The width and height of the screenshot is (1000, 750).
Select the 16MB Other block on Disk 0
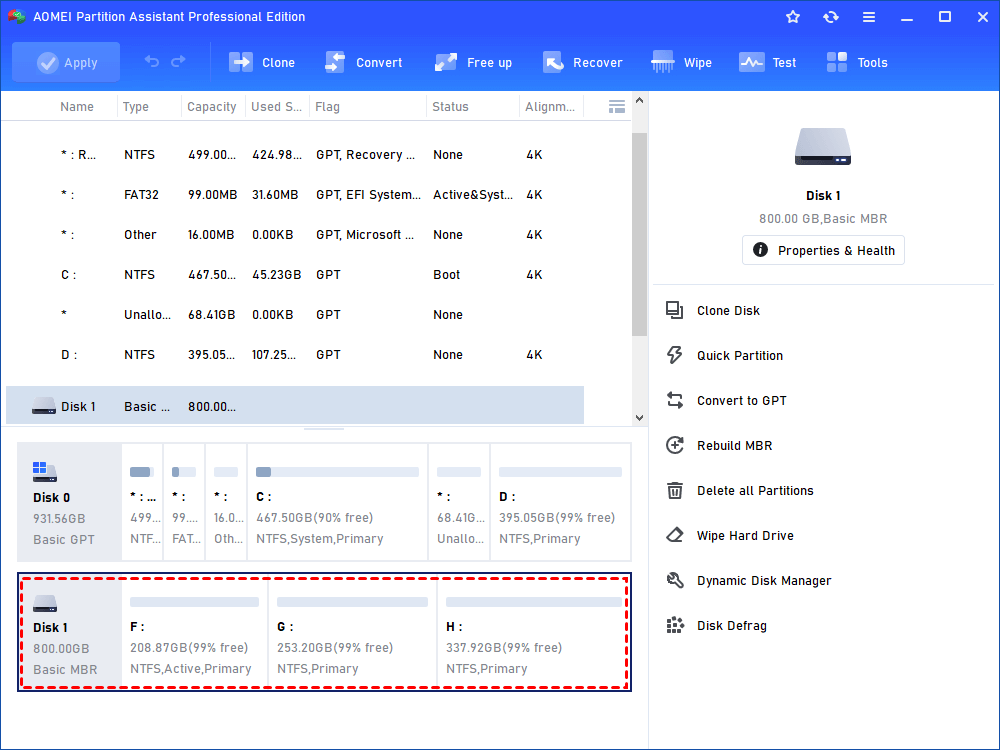[x=226, y=503]
